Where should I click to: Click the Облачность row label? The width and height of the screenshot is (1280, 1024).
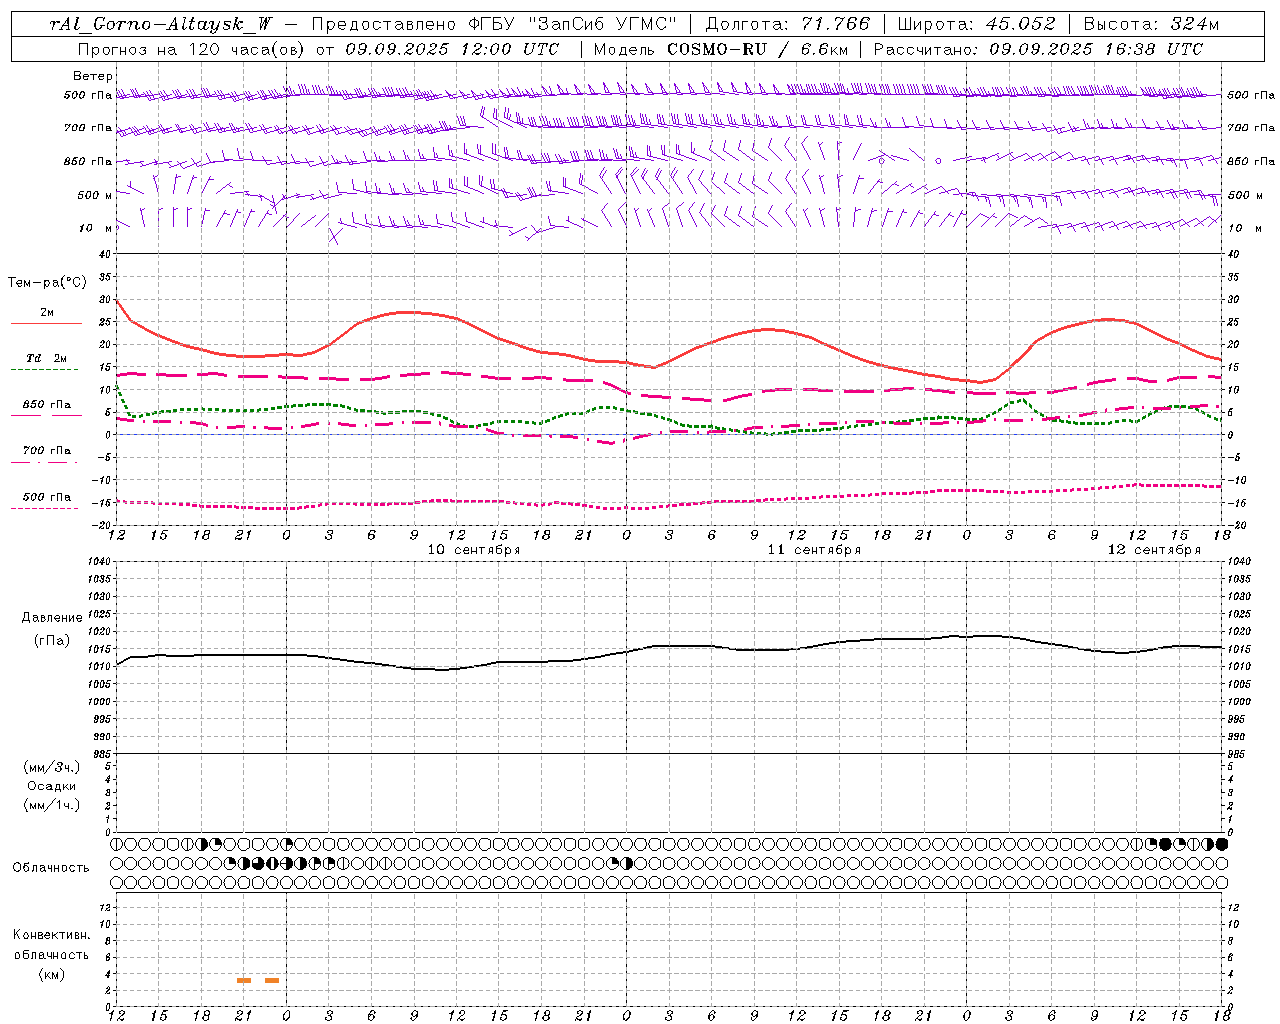51,868
